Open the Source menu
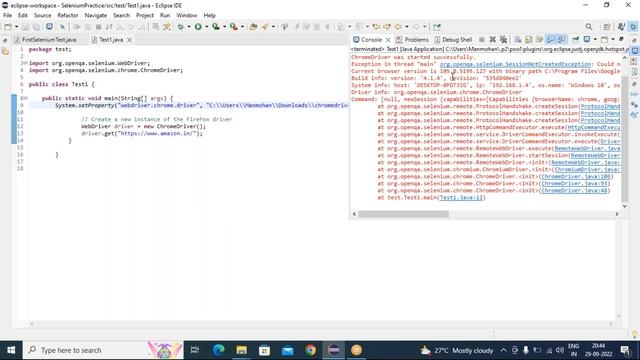The width and height of the screenshot is (640, 360). click(x=42, y=15)
